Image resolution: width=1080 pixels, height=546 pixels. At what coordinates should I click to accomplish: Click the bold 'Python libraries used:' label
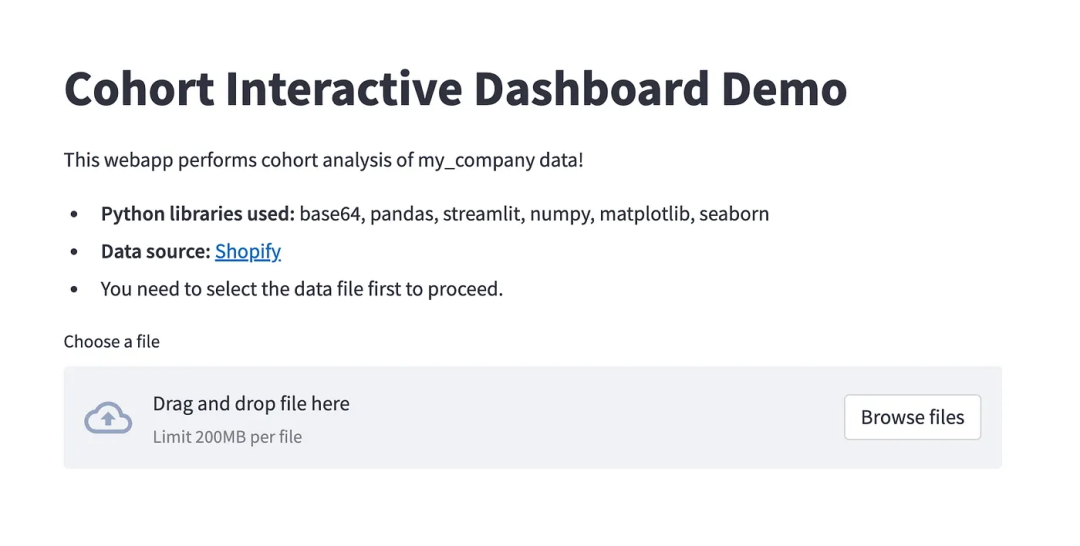pos(197,214)
